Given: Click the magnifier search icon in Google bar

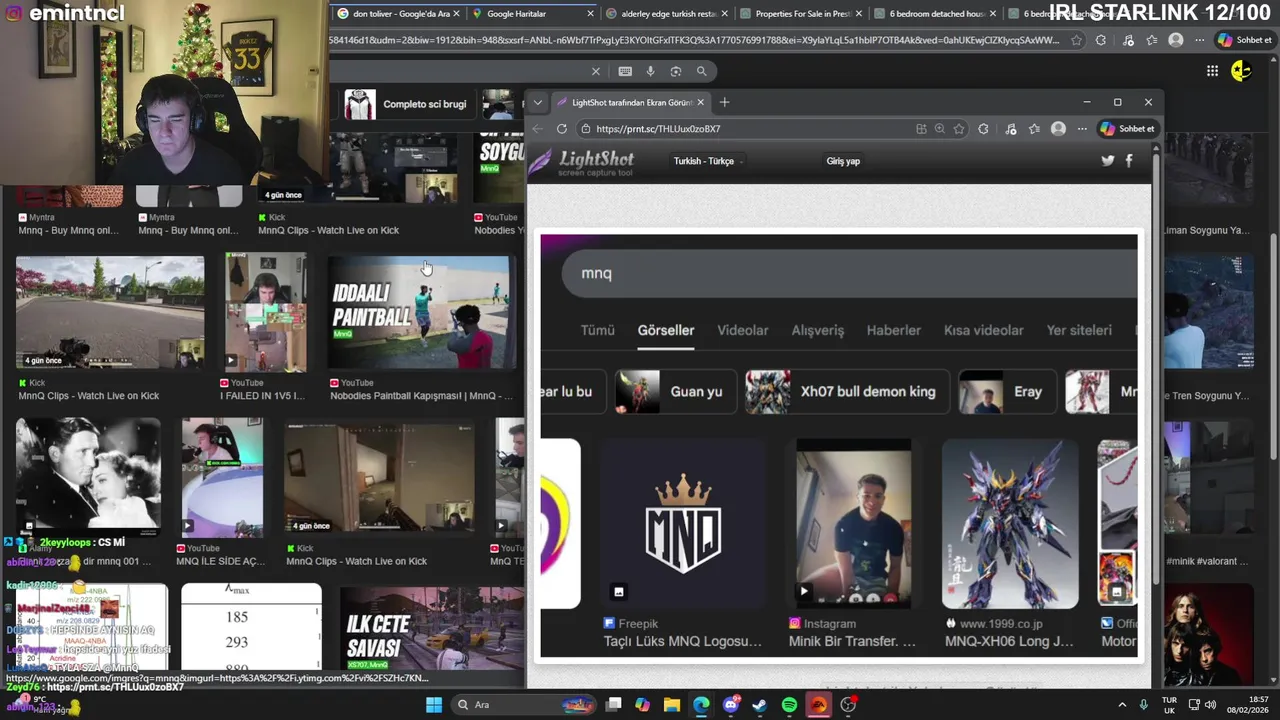Looking at the screenshot, I should [x=702, y=71].
